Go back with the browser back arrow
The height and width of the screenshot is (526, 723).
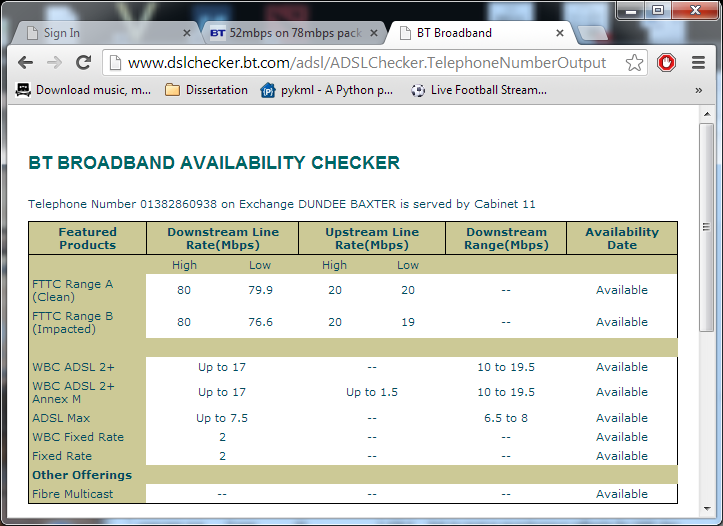click(25, 62)
